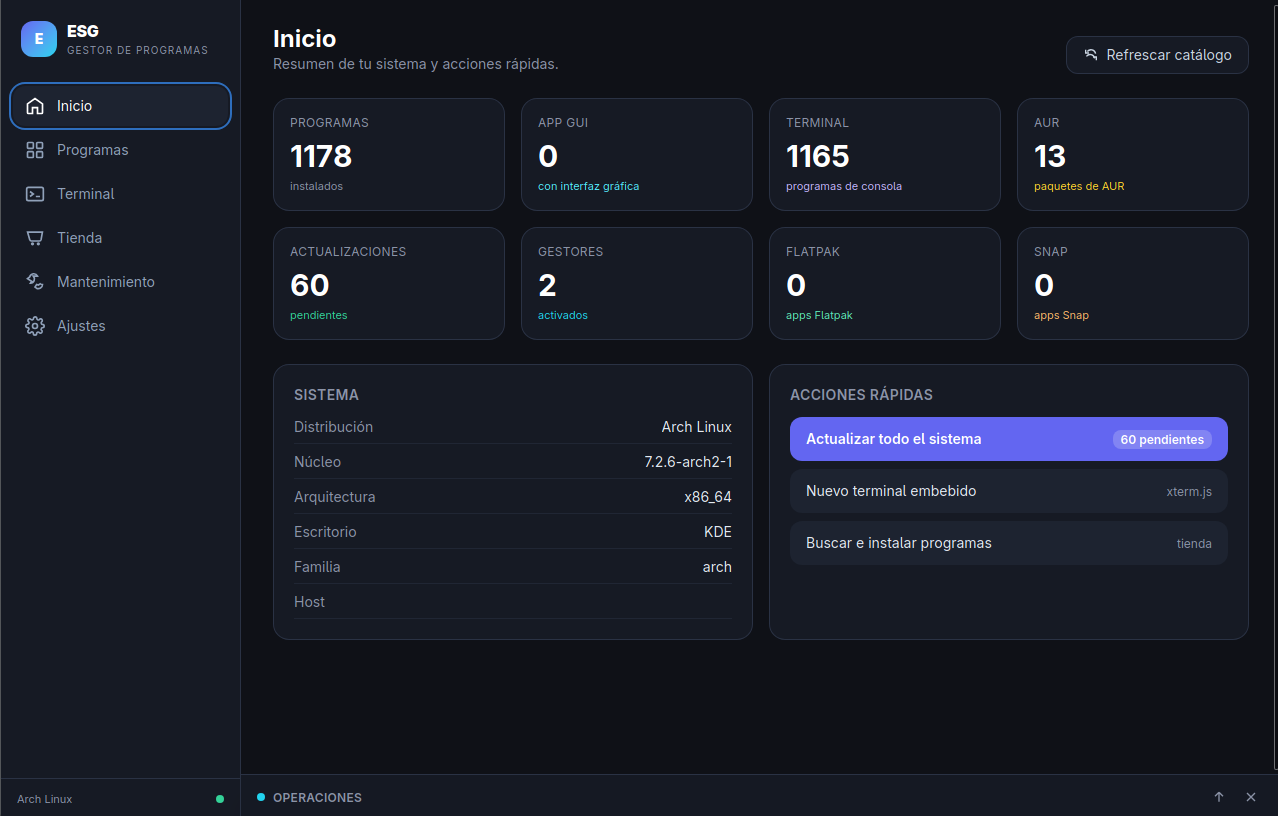Open the TERMINAL 1165 programs card

point(885,154)
